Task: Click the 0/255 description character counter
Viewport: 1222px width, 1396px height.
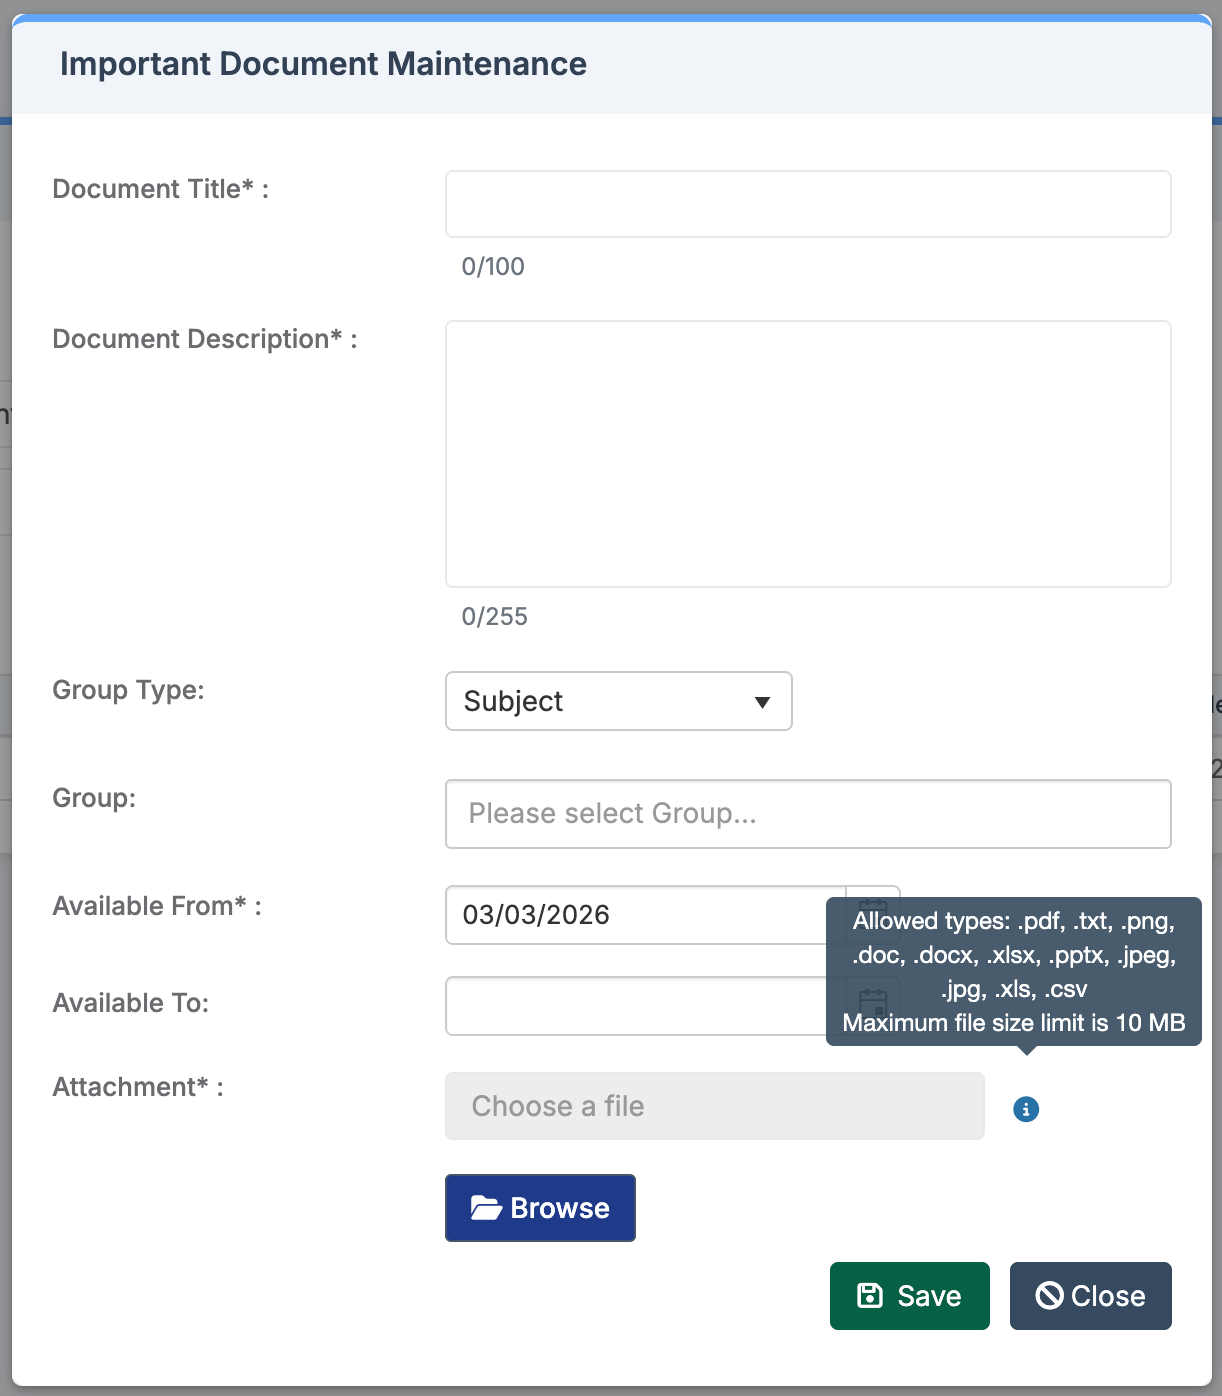Action: 494,617
